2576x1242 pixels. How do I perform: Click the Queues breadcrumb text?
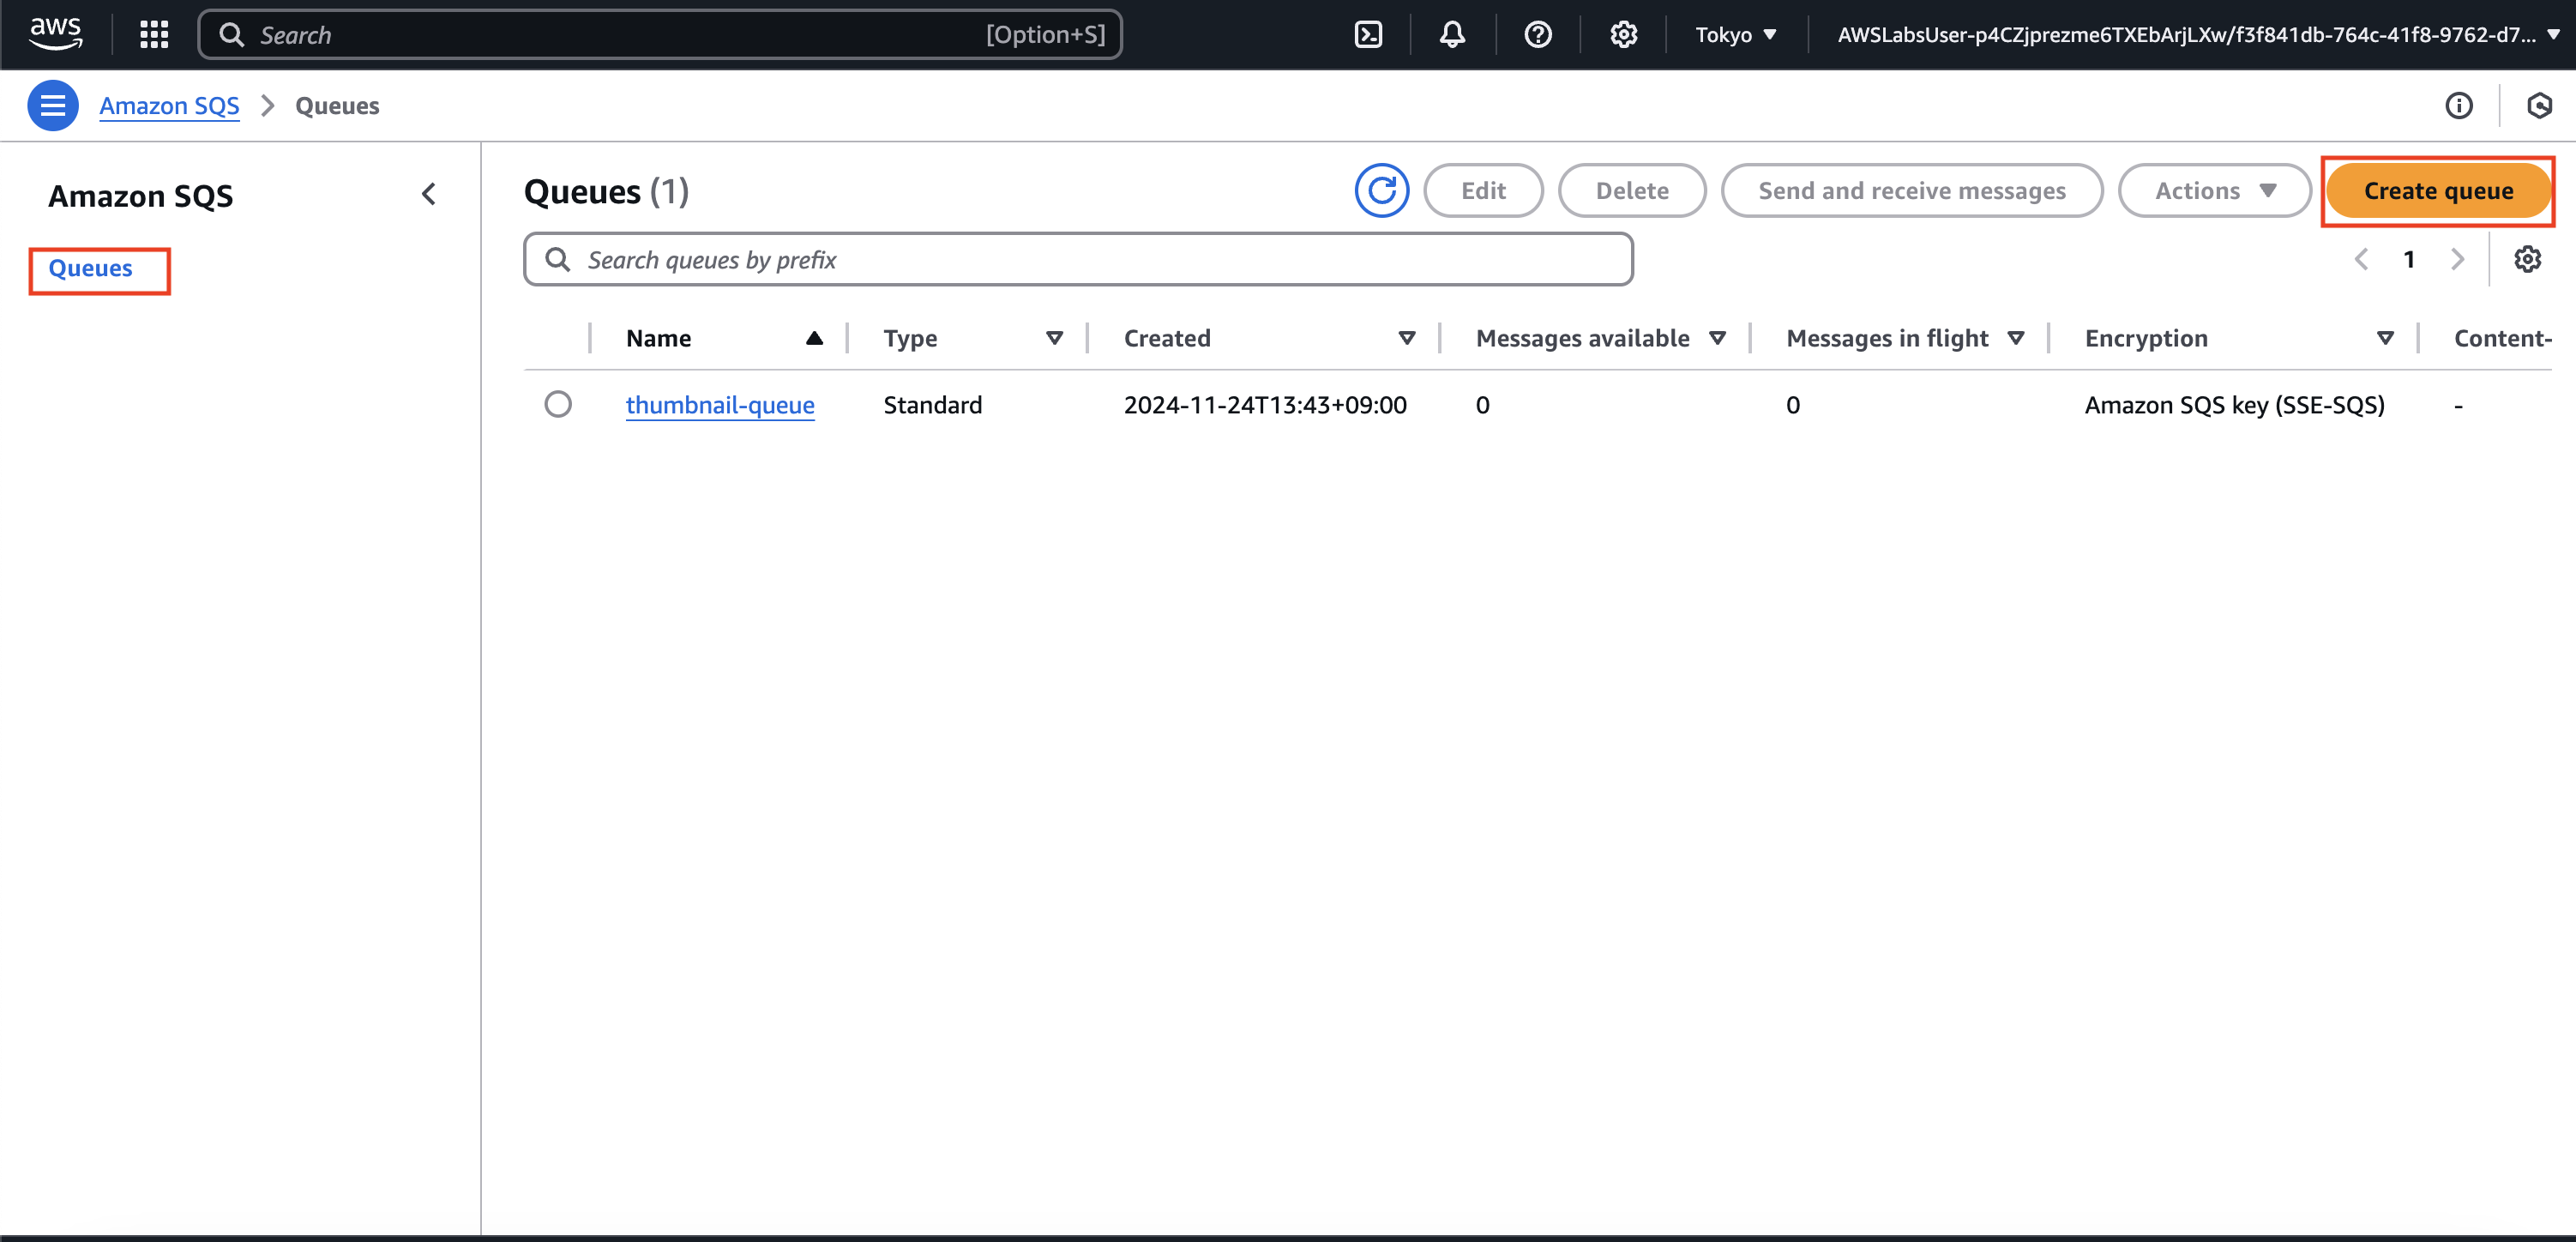(337, 106)
